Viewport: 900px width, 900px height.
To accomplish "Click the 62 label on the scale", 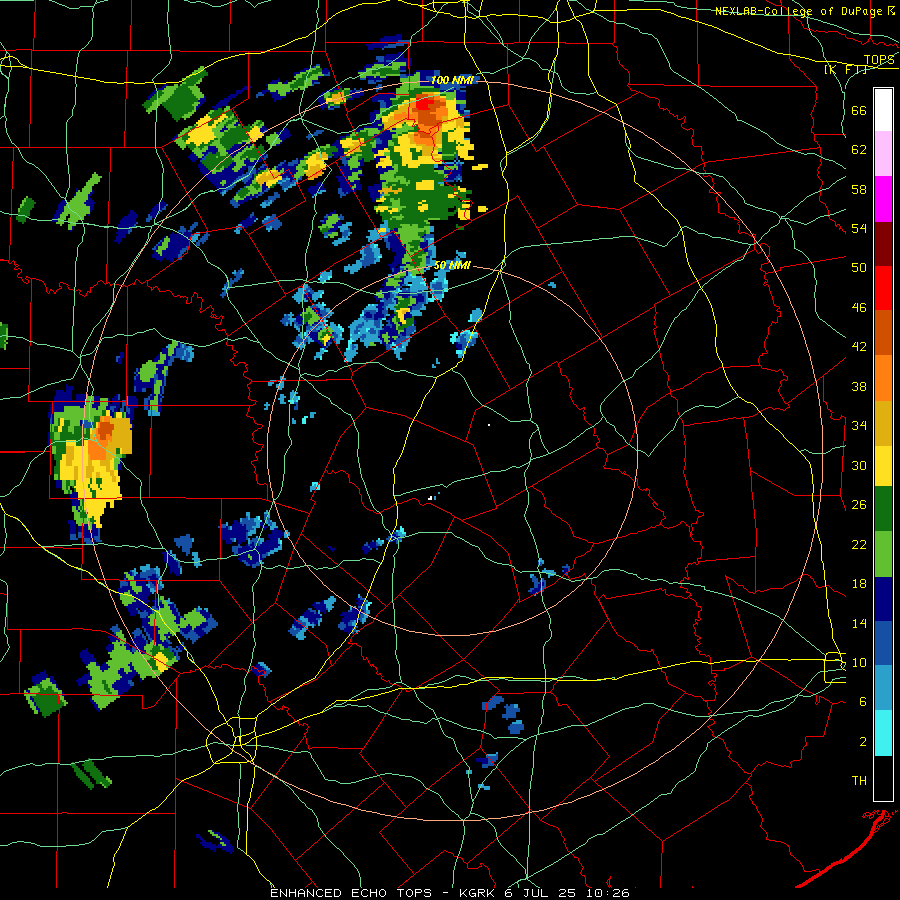I will 859,150.
